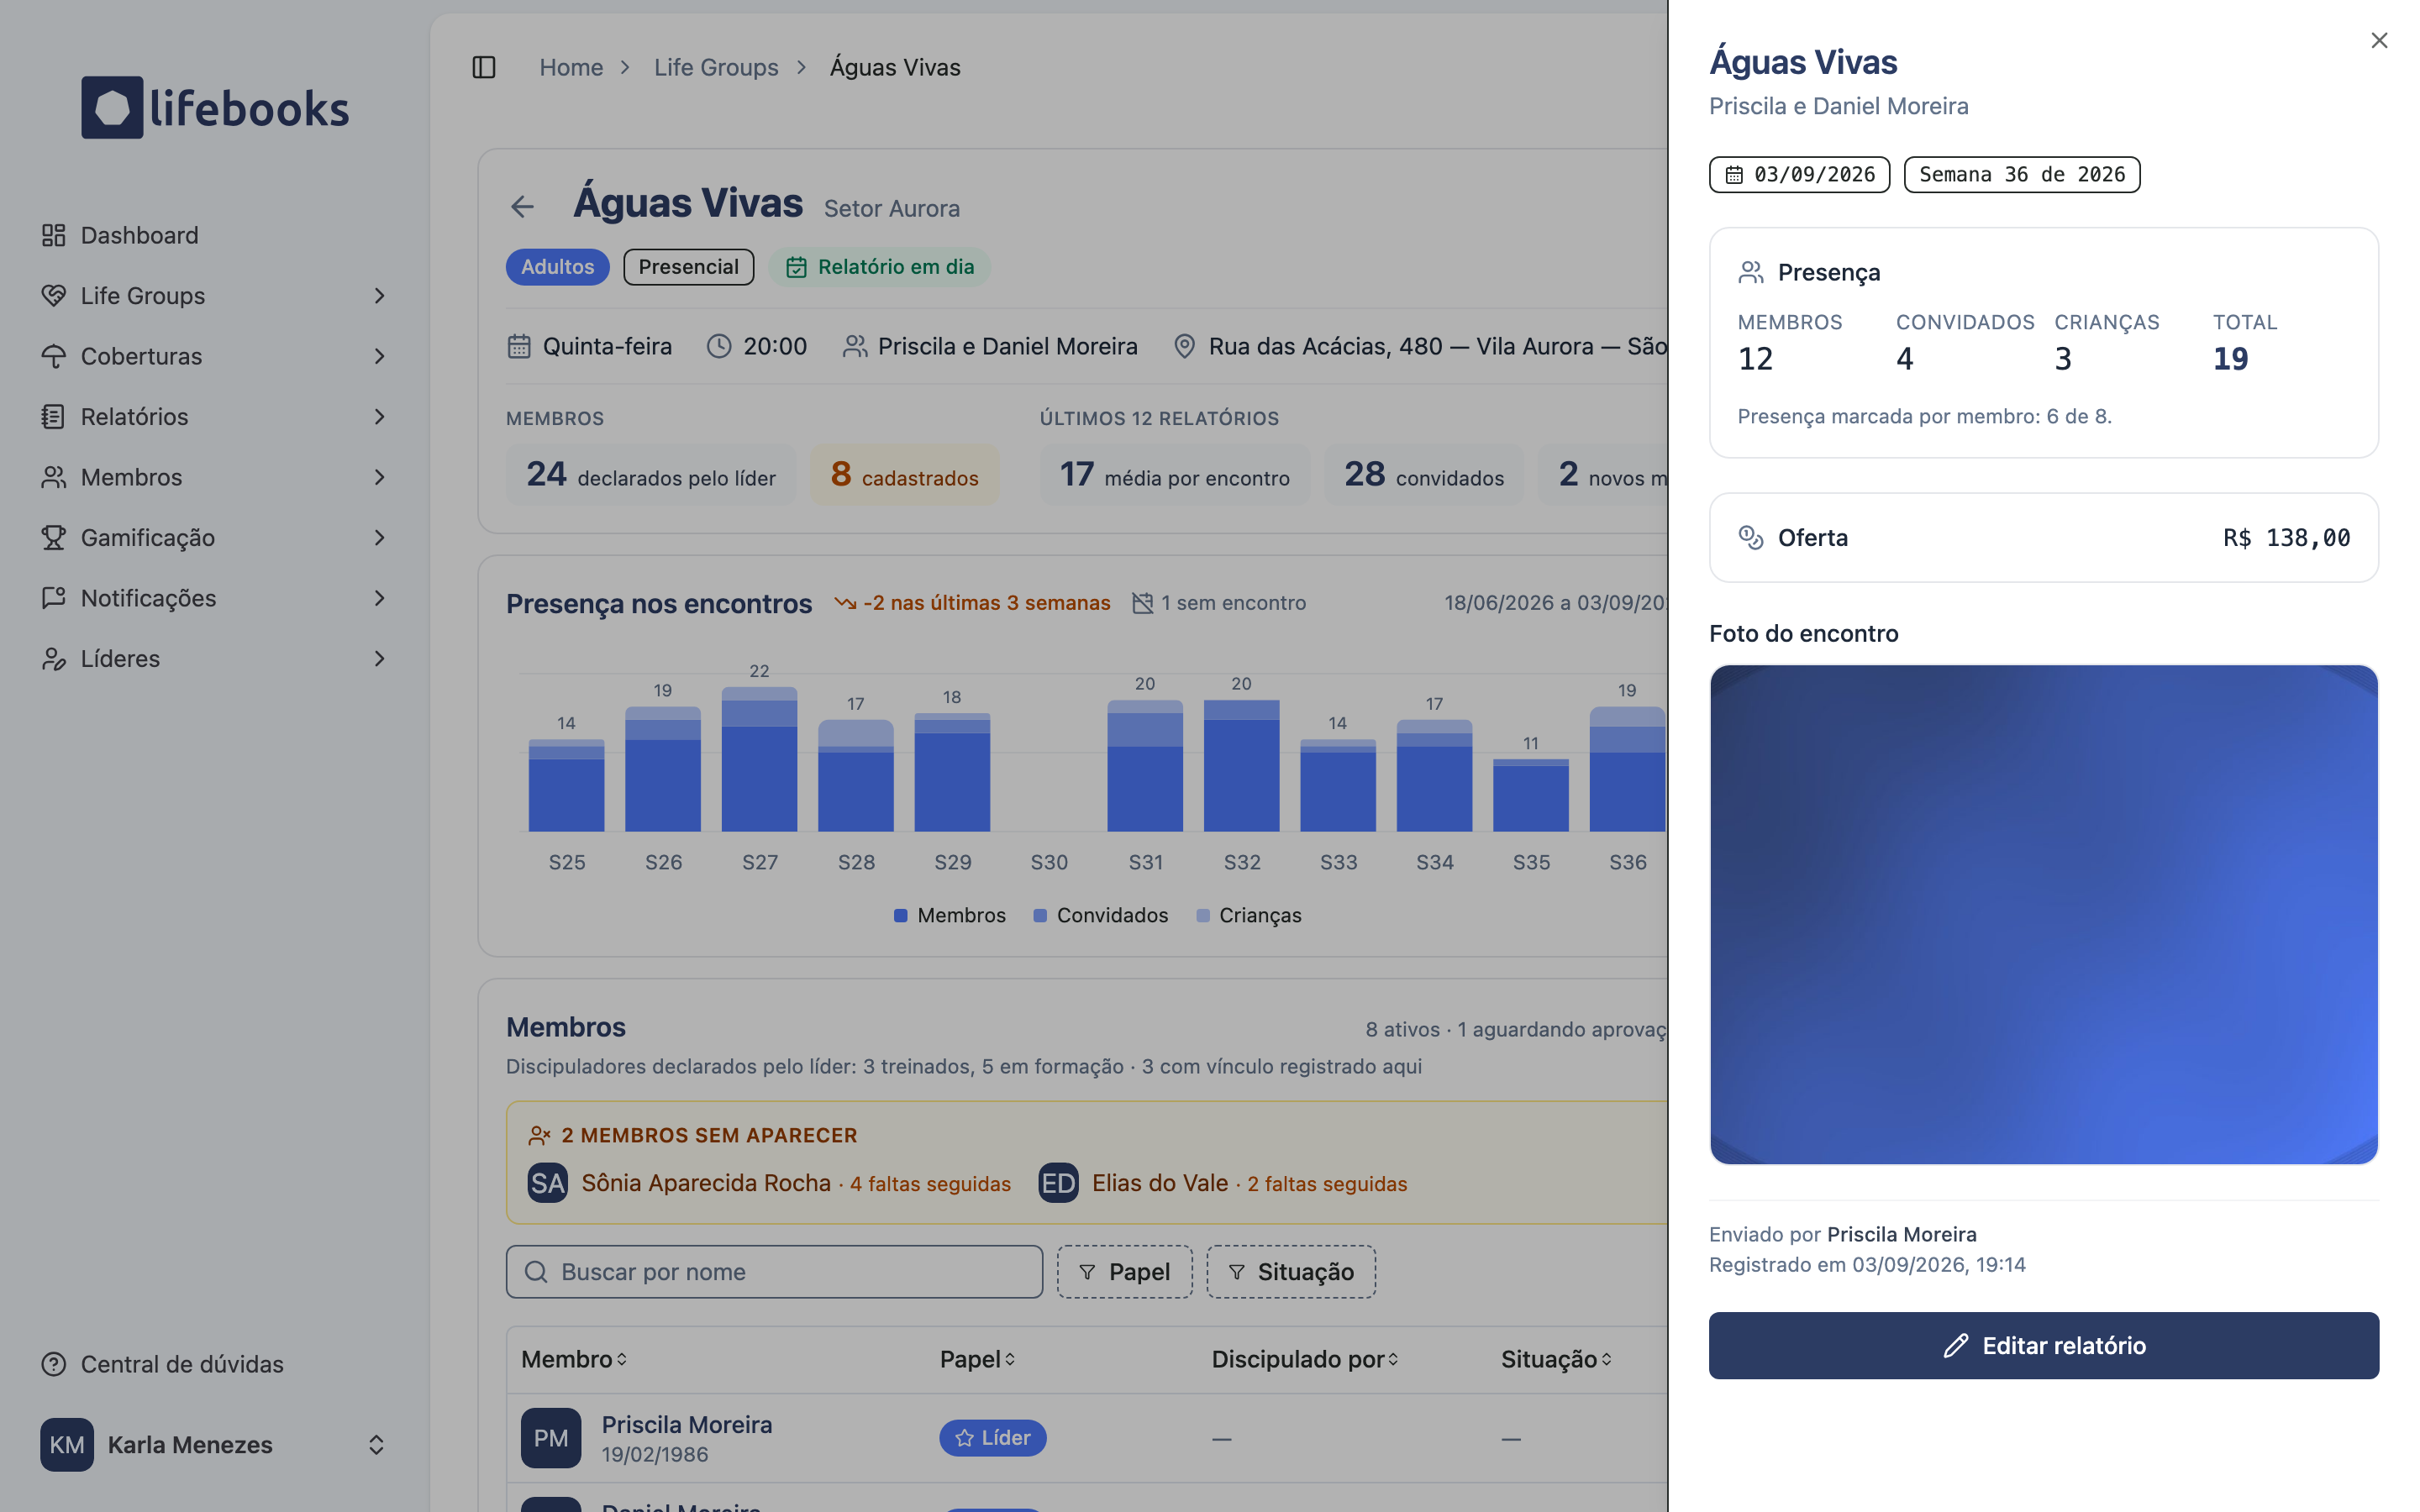Viewport: 2420px width, 1512px height.
Task: Open the Situação filter
Action: 1291,1272
